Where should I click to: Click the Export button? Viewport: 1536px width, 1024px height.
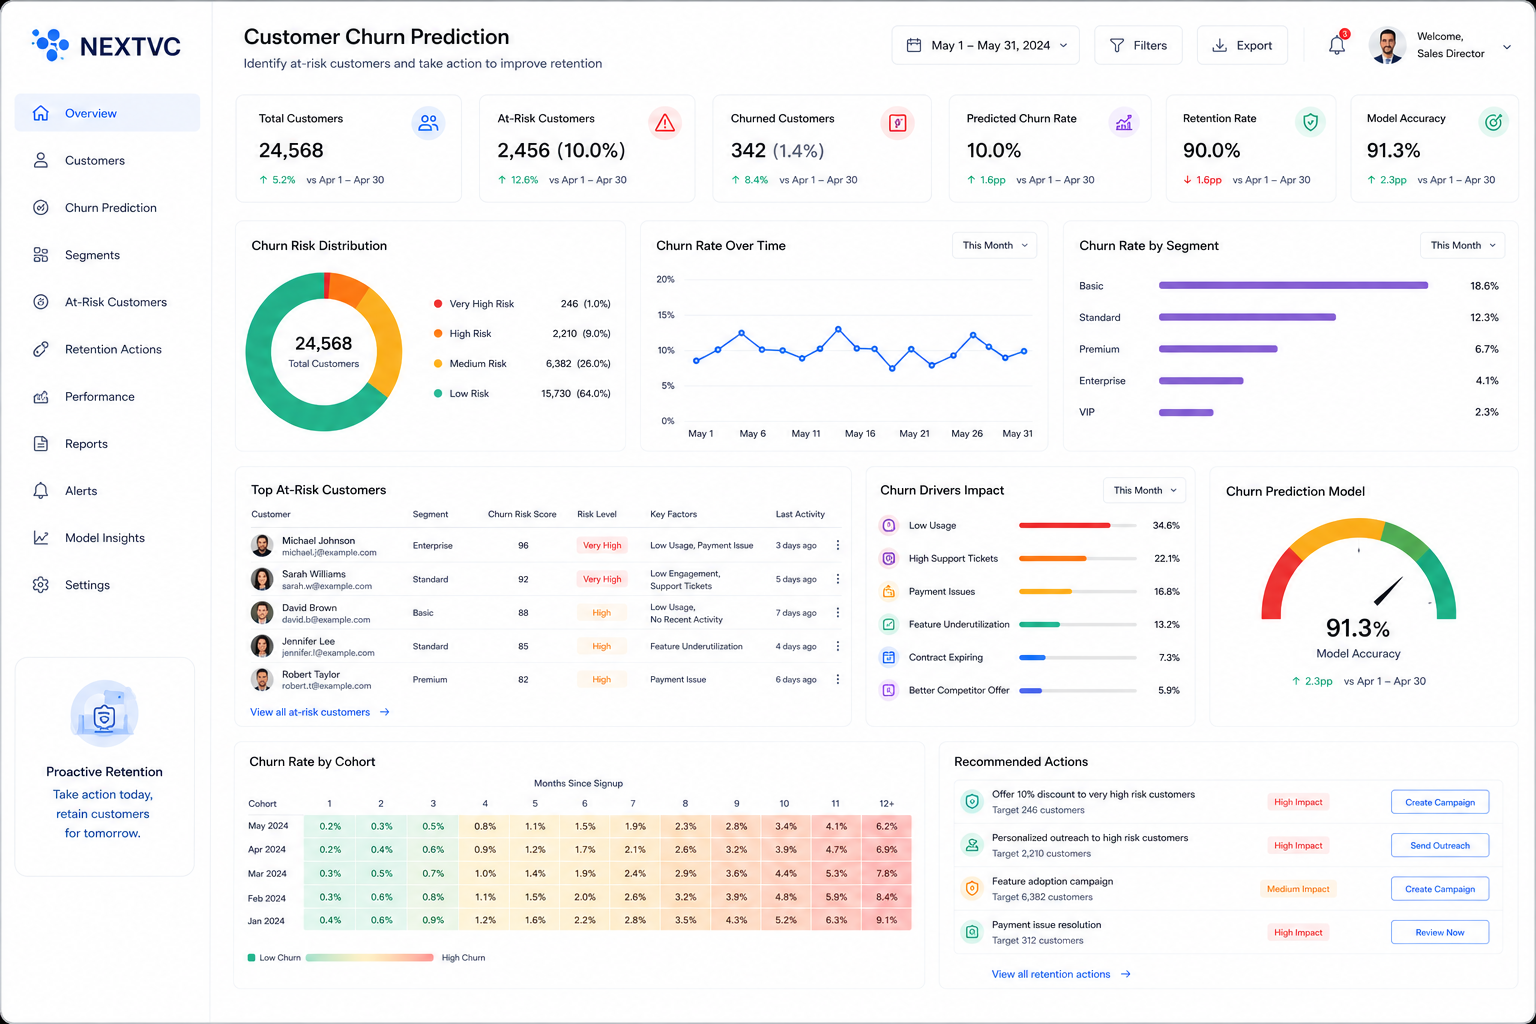1242,45
